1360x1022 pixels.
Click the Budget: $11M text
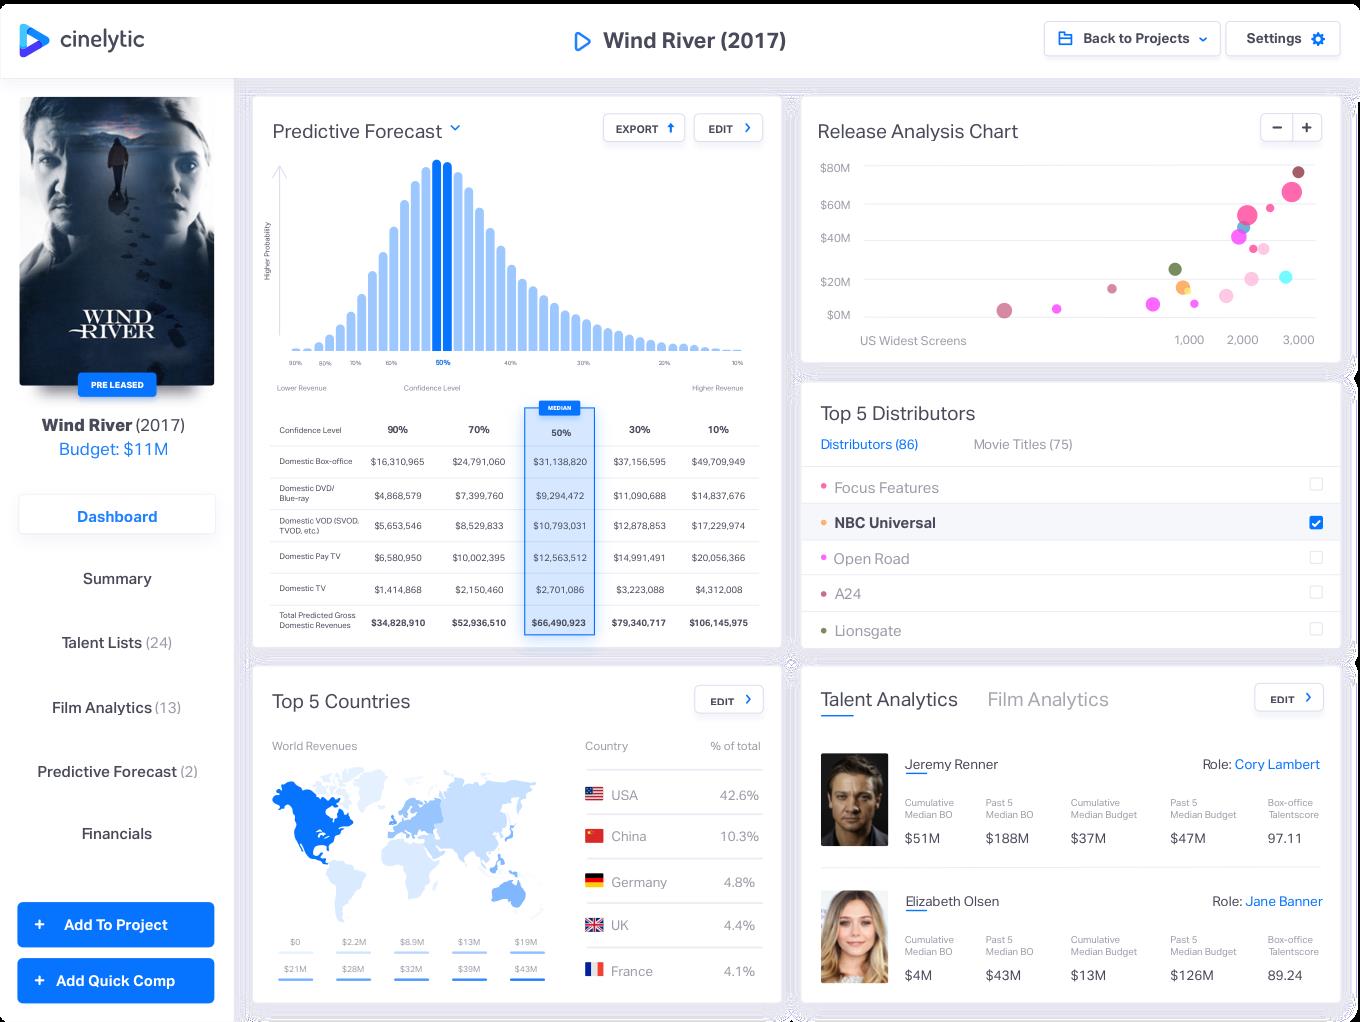point(113,449)
